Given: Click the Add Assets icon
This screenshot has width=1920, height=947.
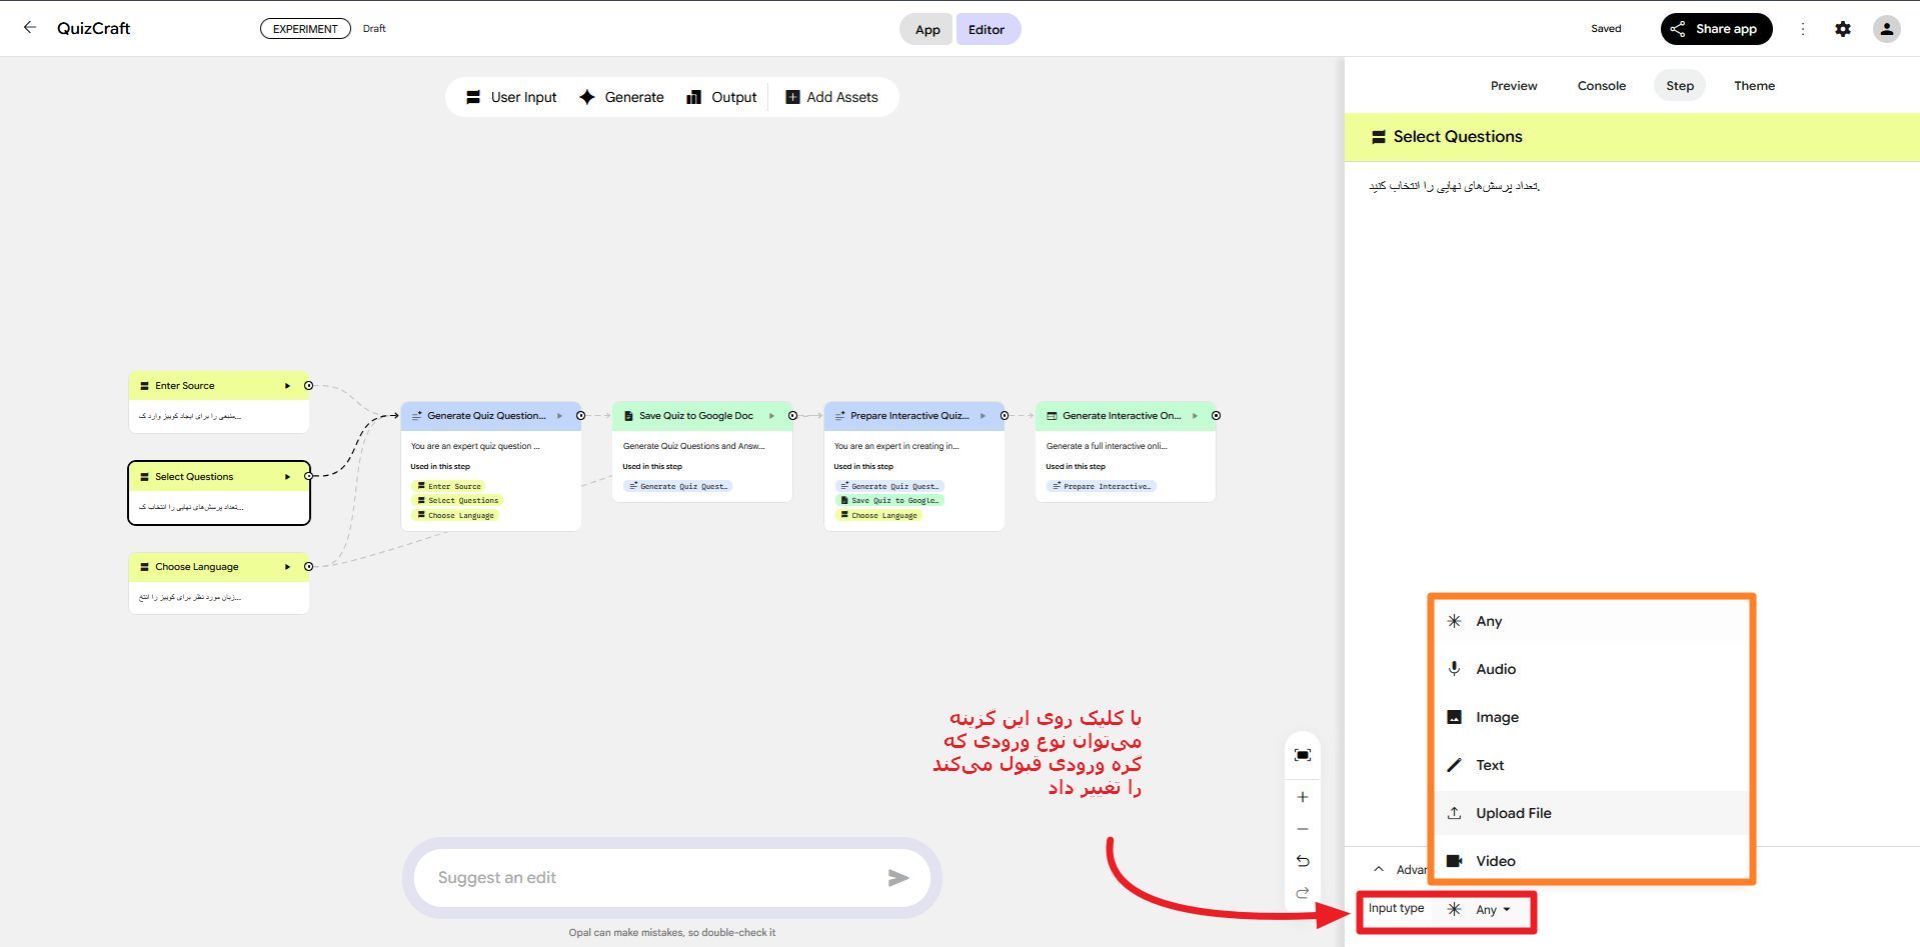Looking at the screenshot, I should click(x=792, y=97).
